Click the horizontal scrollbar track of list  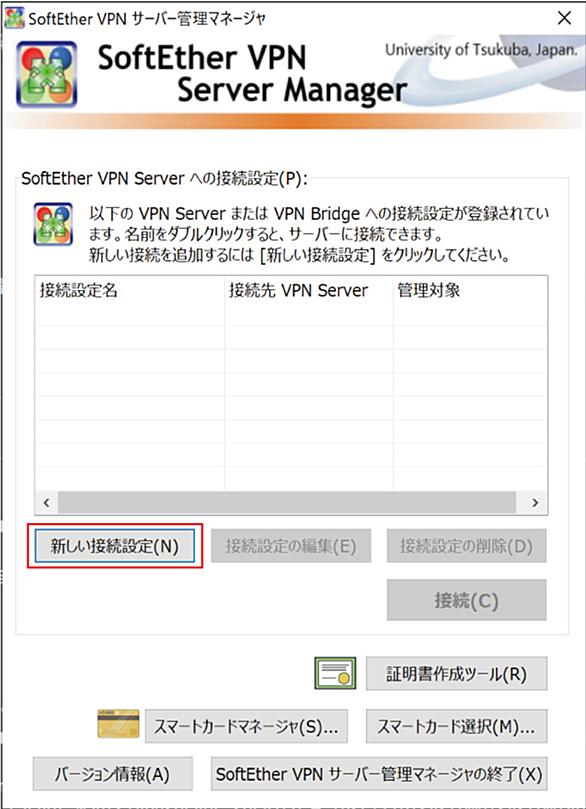coord(287,502)
